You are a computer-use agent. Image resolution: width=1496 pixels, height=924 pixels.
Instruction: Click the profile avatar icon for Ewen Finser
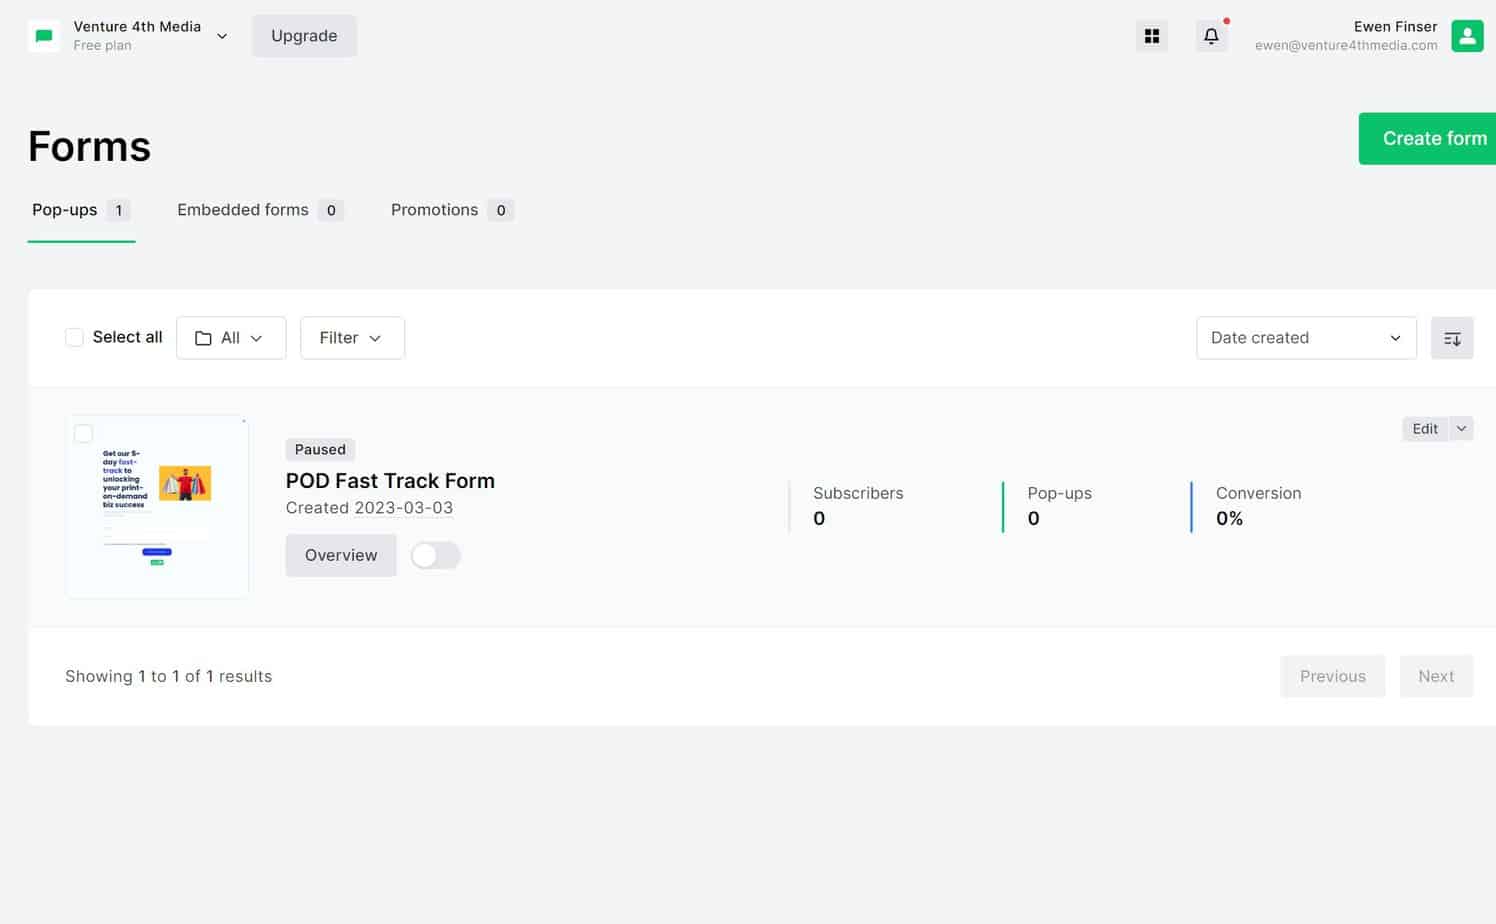(x=1467, y=35)
